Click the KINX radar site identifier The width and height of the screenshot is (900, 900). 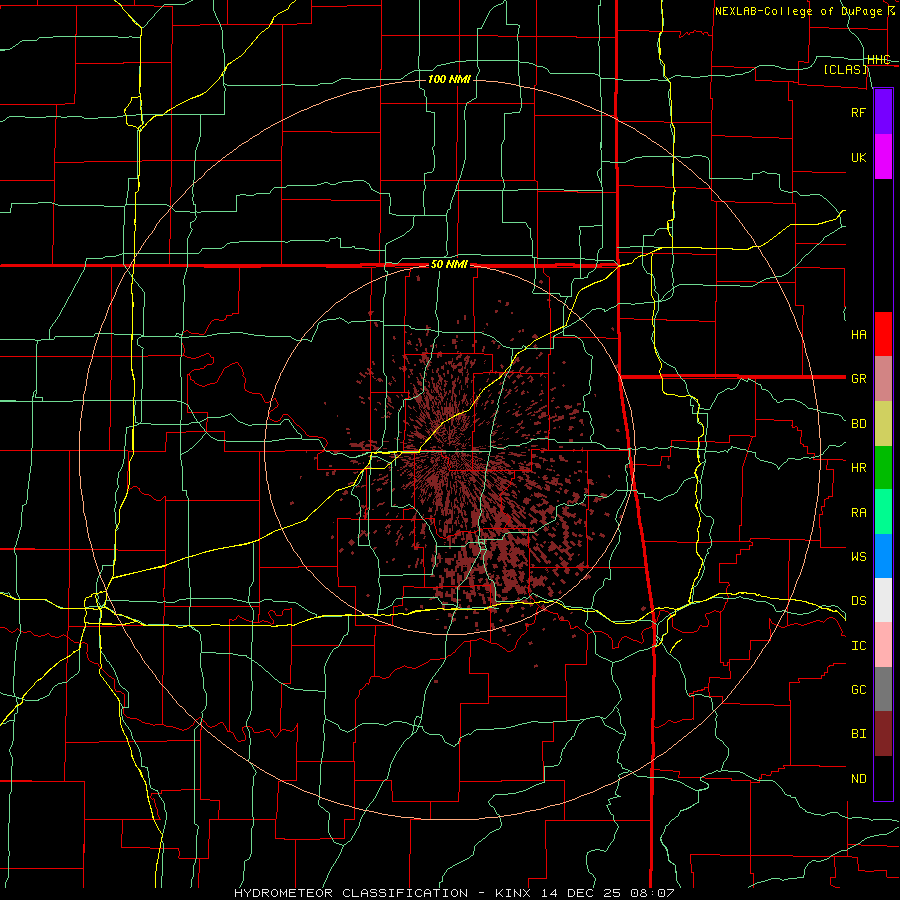pyautogui.click(x=513, y=893)
